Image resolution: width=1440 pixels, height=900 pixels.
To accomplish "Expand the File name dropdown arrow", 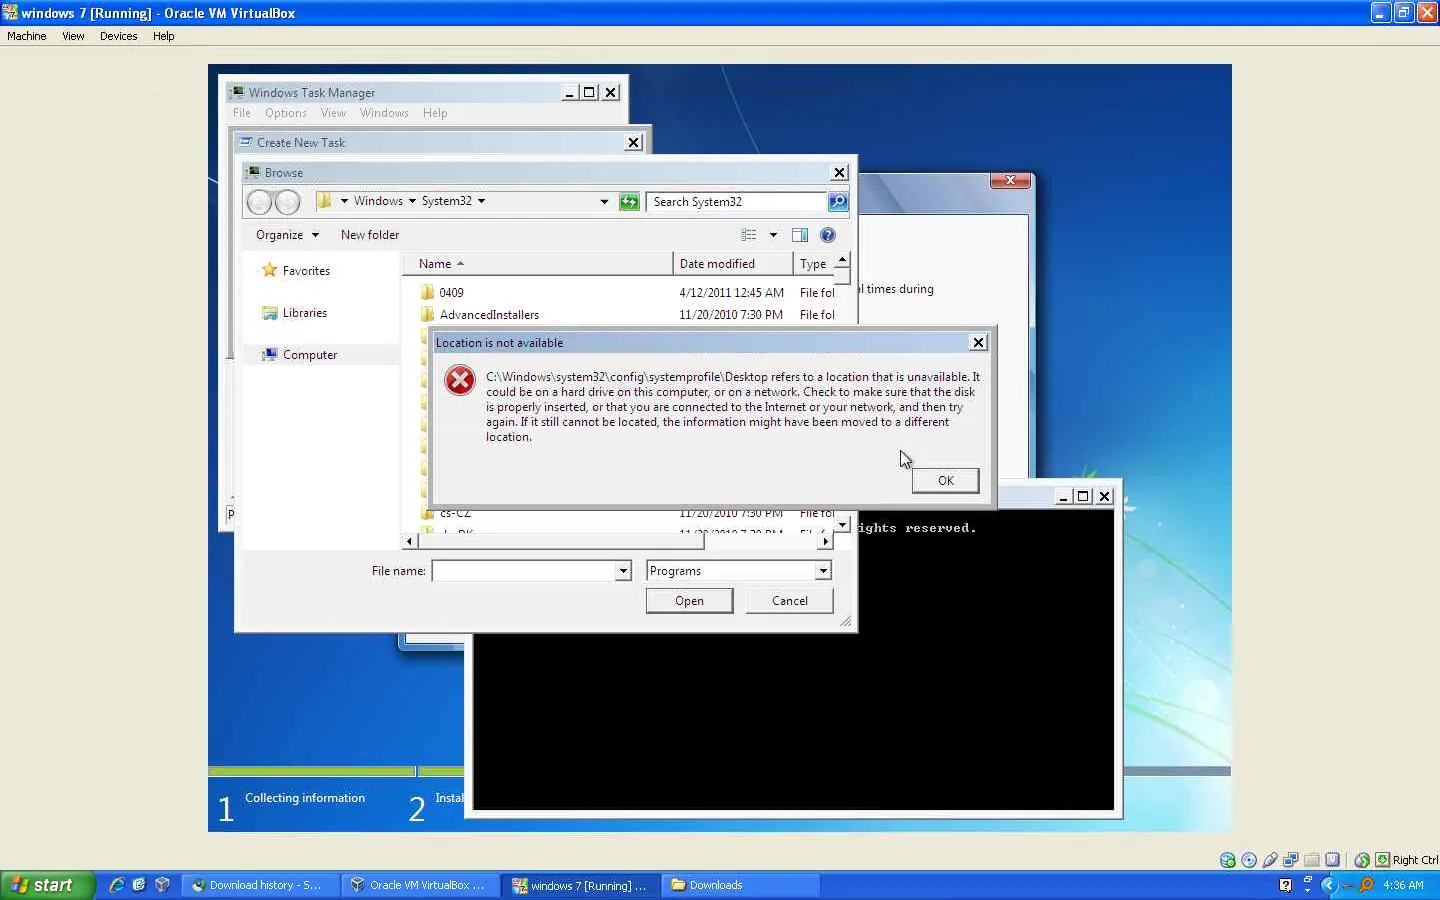I will 623,571.
